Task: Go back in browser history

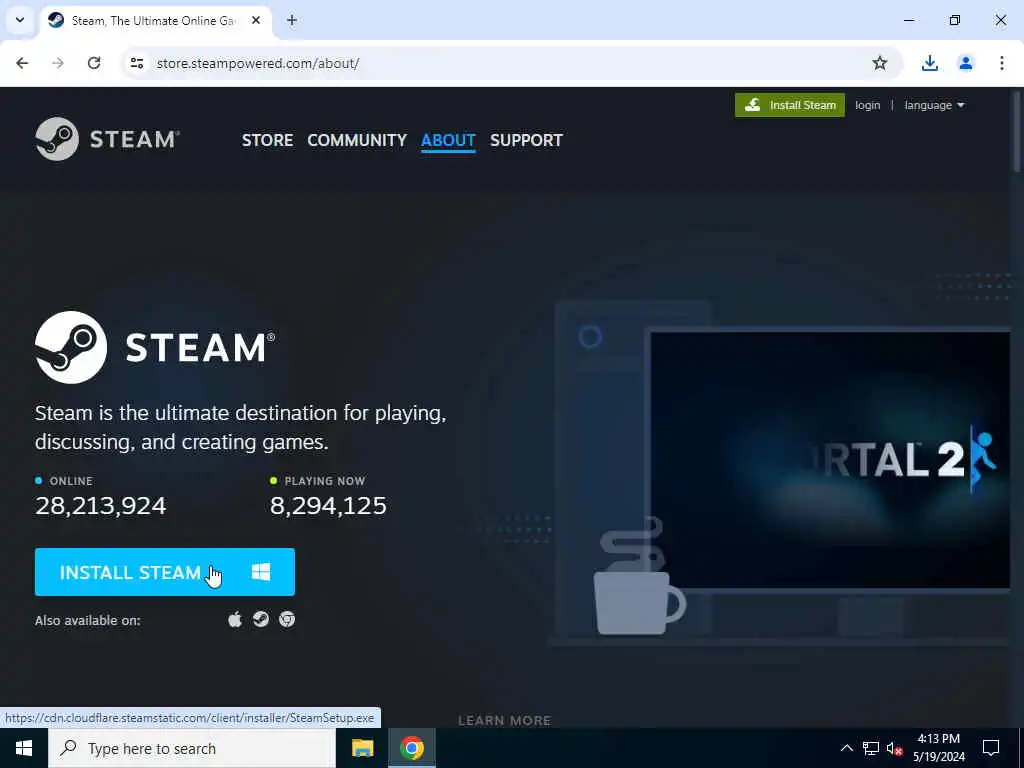Action: [x=22, y=63]
